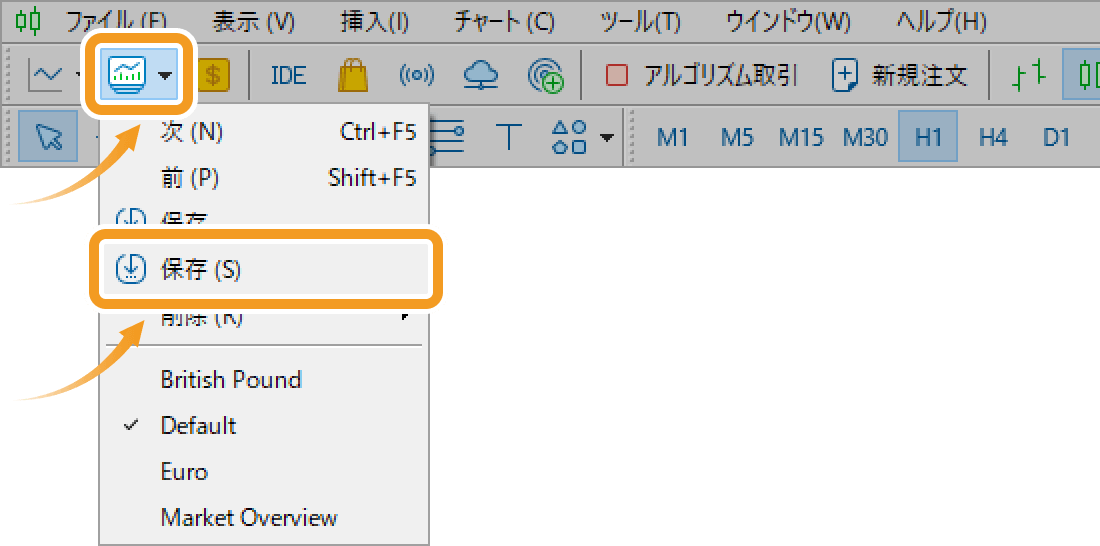
Task: Click the signals broadcast icon
Action: [x=416, y=75]
